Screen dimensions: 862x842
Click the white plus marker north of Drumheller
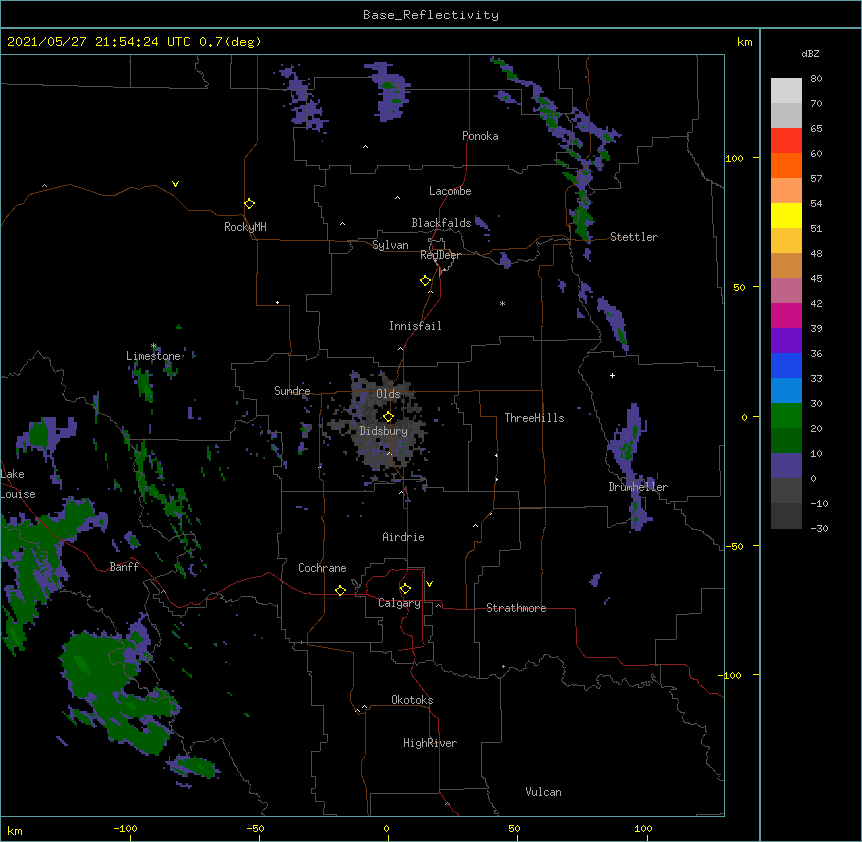click(612, 375)
